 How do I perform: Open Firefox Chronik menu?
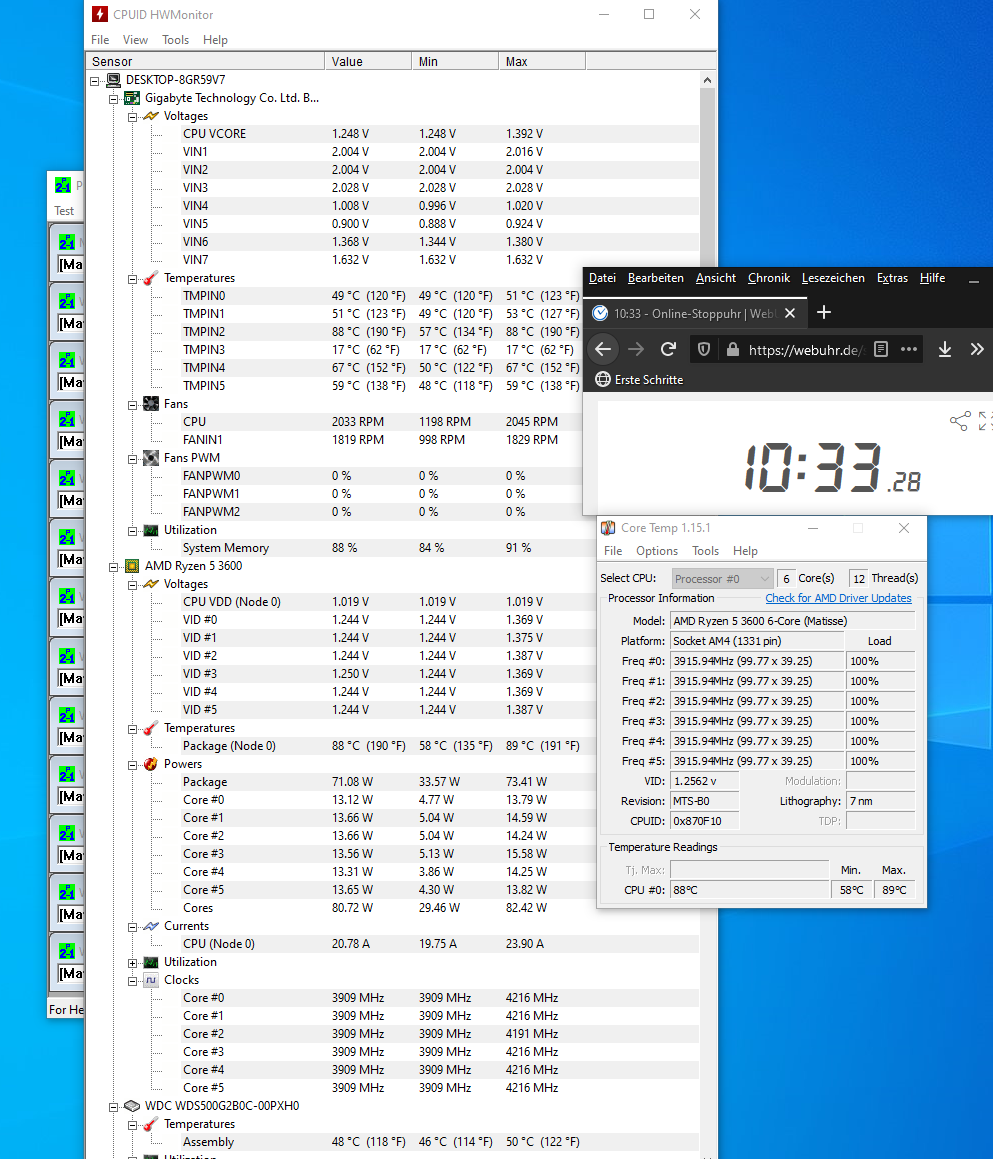point(769,278)
